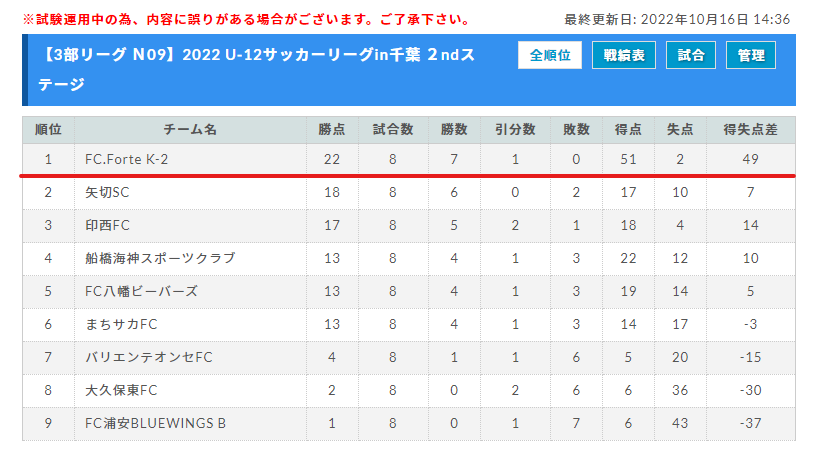The width and height of the screenshot is (813, 460).
Task: Click the 得点 column header
Action: click(628, 130)
